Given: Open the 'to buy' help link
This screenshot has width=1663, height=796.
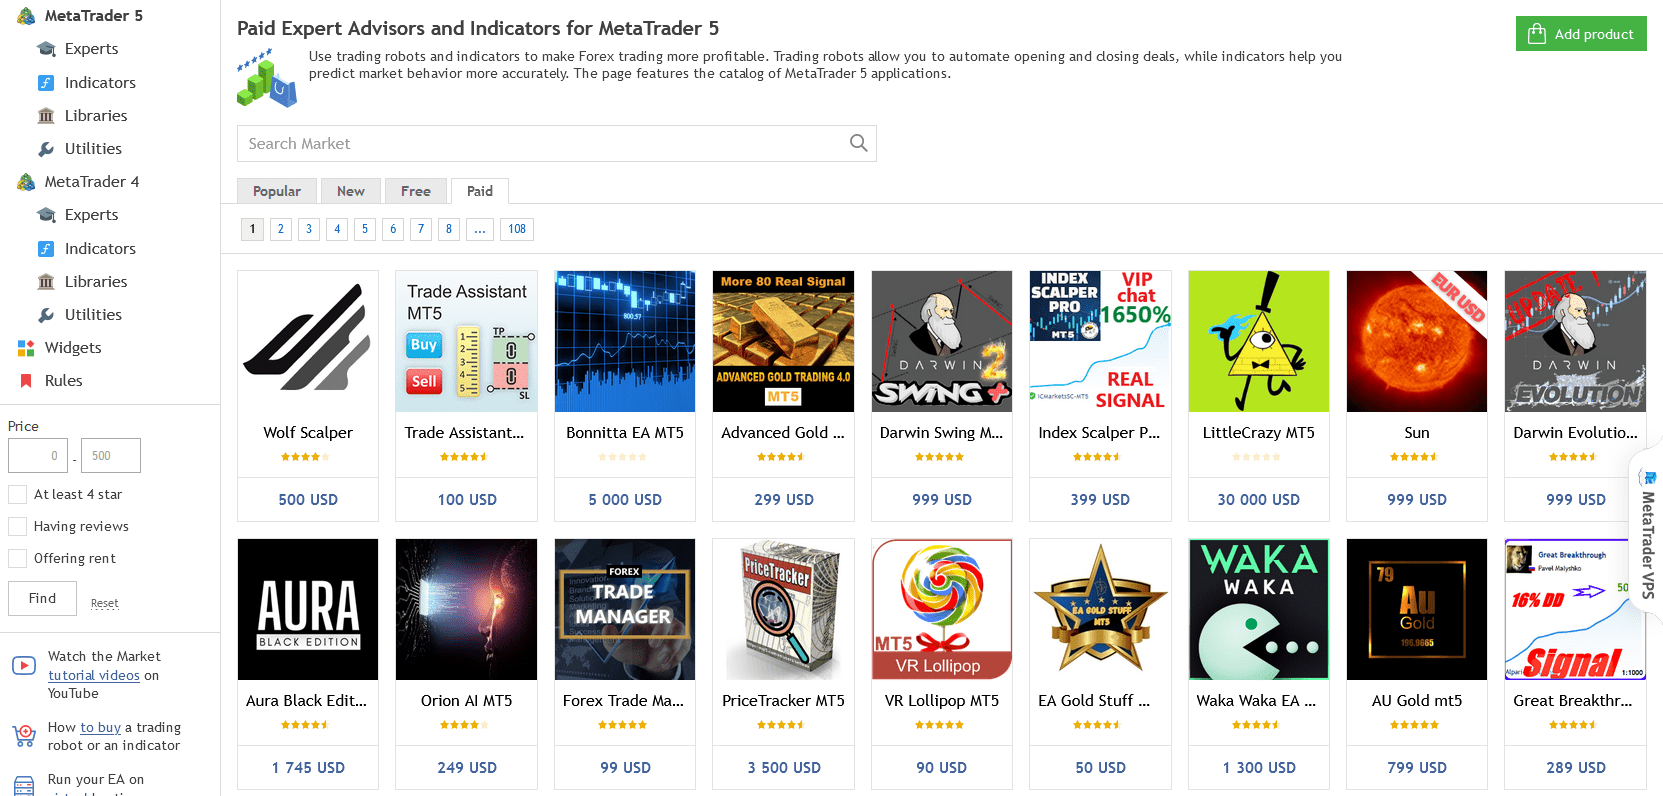Looking at the screenshot, I should point(100,727).
